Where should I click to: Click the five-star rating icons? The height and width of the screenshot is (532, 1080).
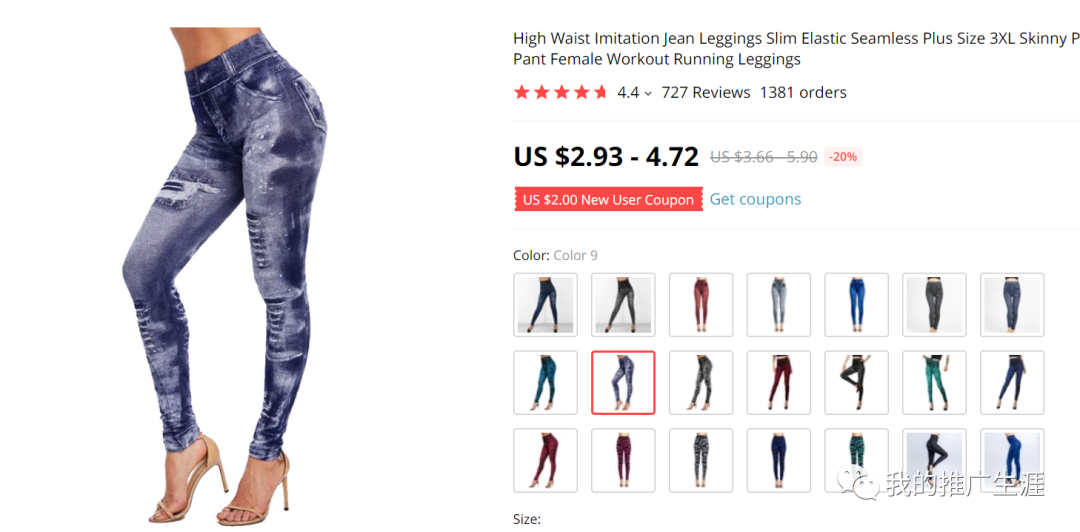[561, 92]
